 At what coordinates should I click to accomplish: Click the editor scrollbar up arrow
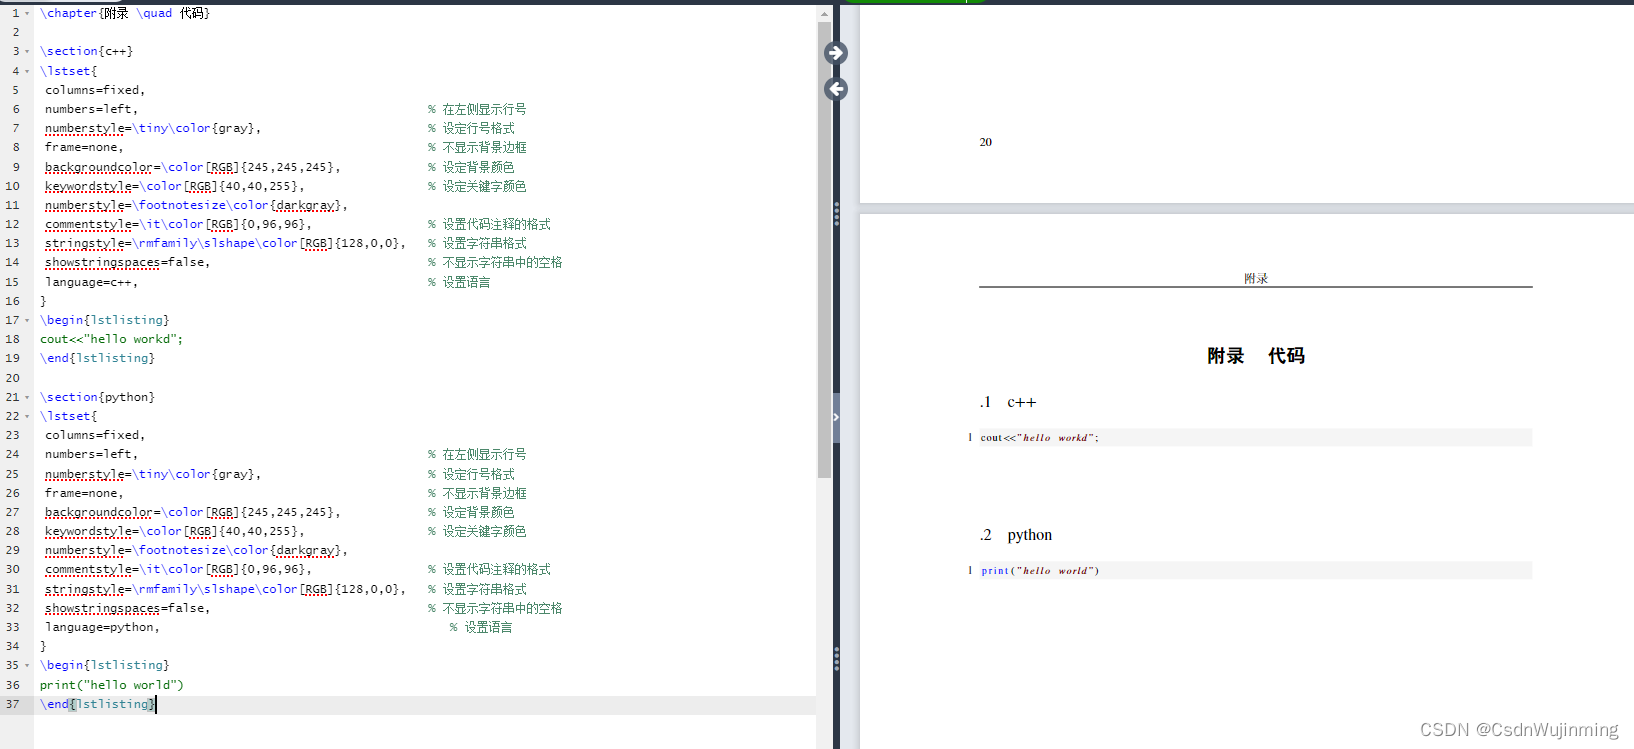824,14
